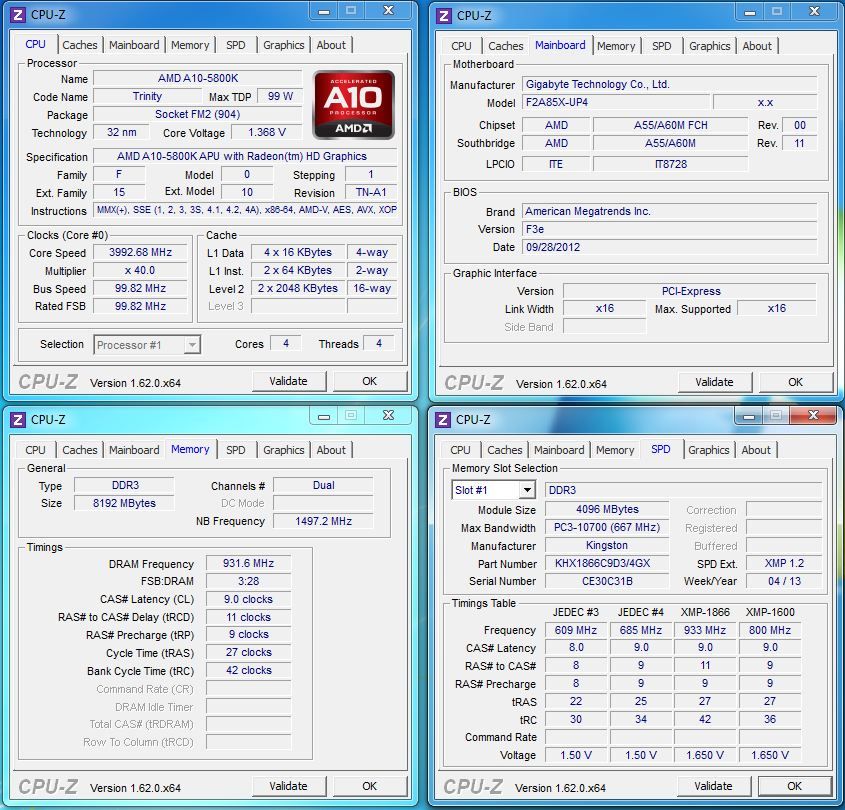Select Memory tab in the SPD window
The height and width of the screenshot is (810, 845).
point(614,450)
